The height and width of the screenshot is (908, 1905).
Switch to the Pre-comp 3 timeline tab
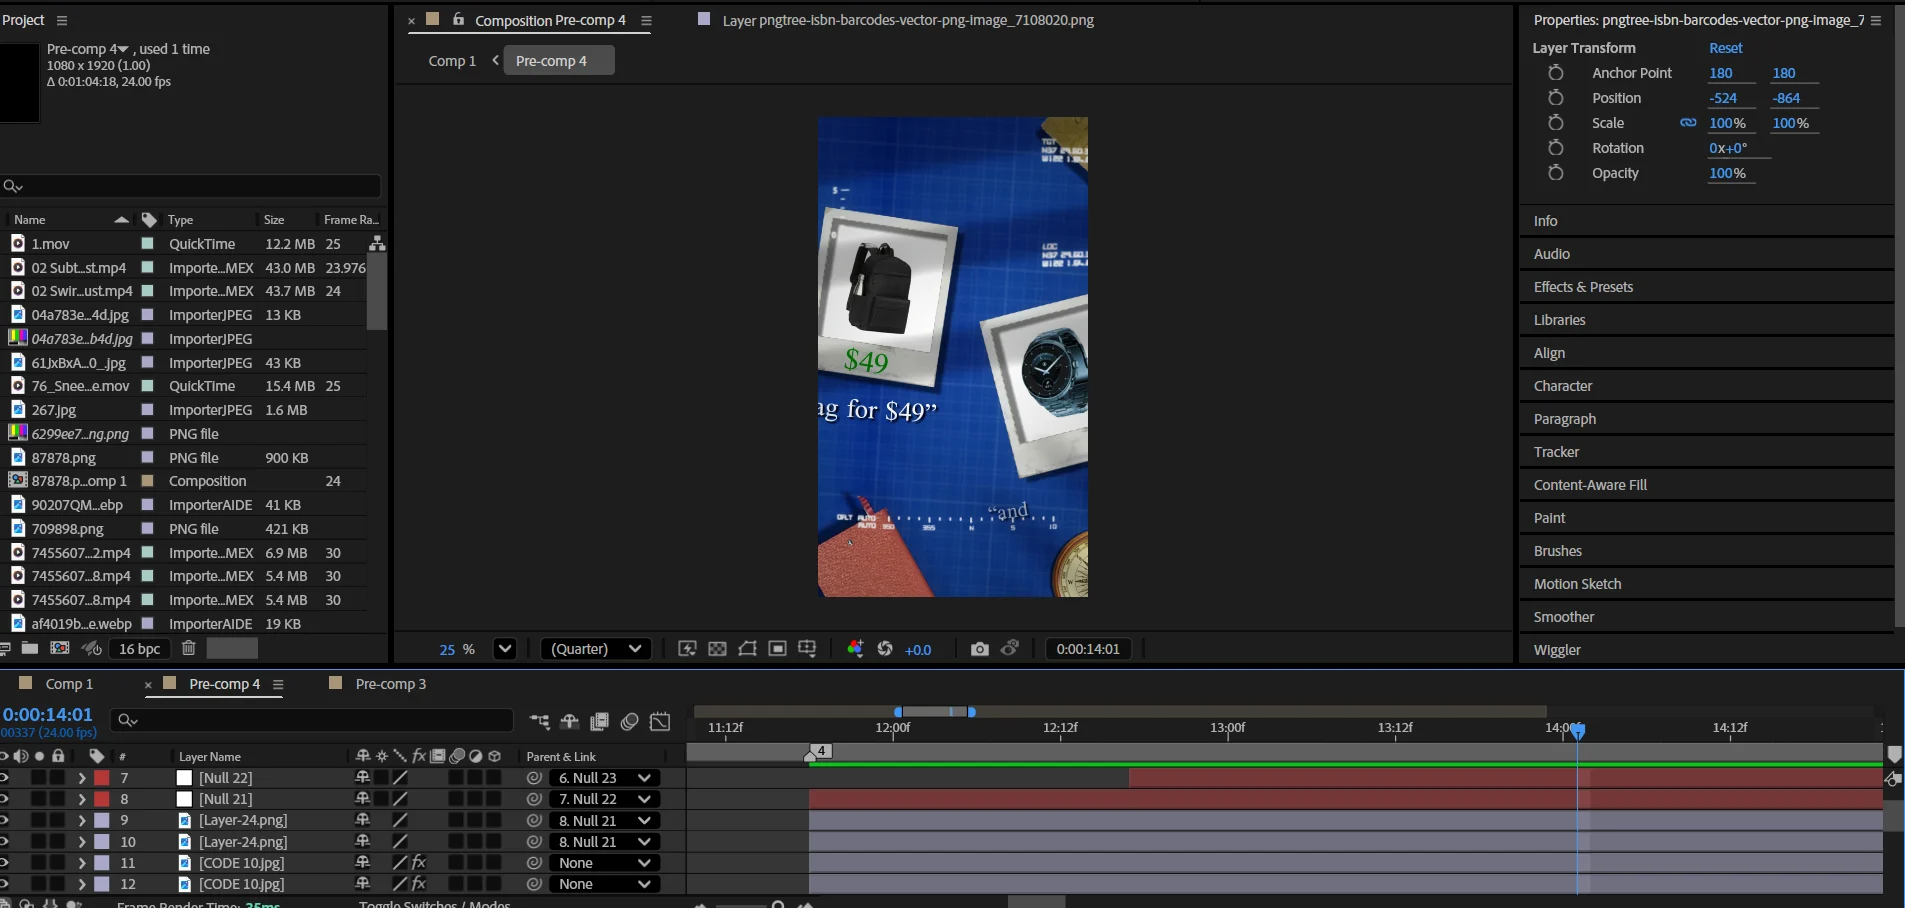390,684
